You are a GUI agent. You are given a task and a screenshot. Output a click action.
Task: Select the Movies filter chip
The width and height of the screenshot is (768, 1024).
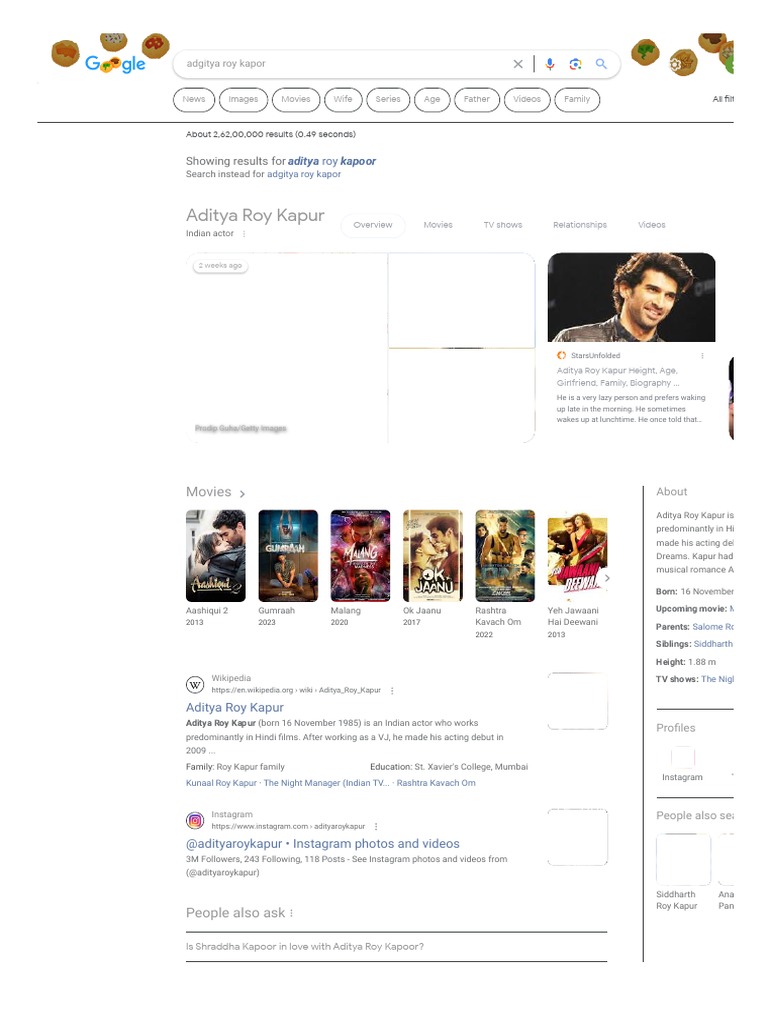296,99
